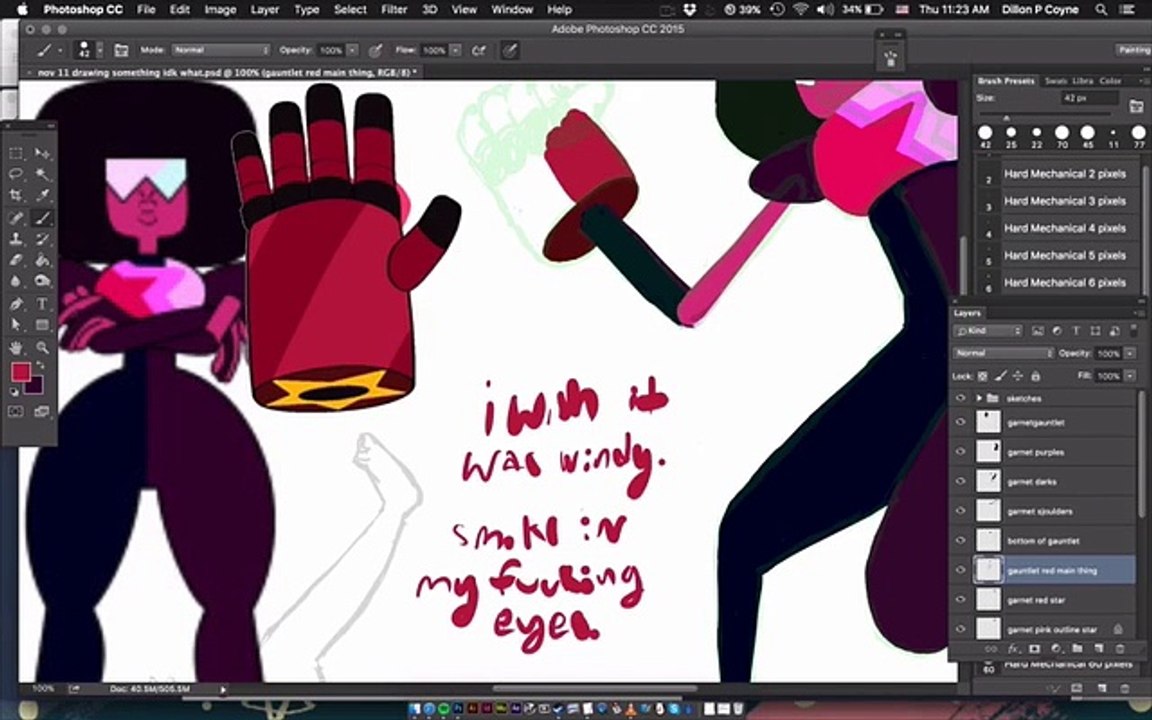Select the Eraser tool
This screenshot has width=1152, height=720.
[x=15, y=260]
